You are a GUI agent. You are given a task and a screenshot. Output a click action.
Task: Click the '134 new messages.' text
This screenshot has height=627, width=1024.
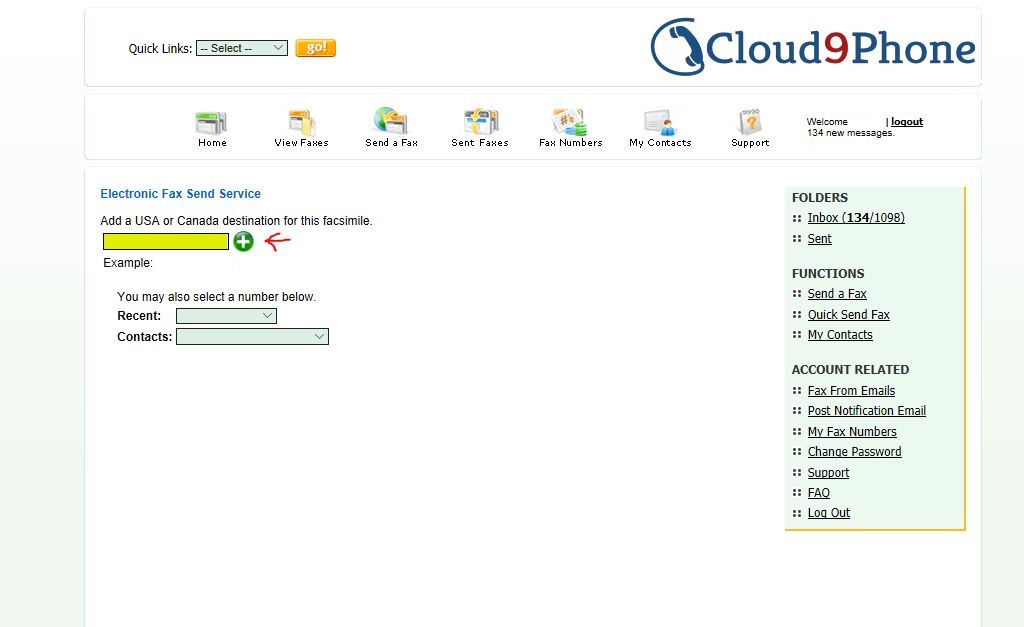[850, 133]
